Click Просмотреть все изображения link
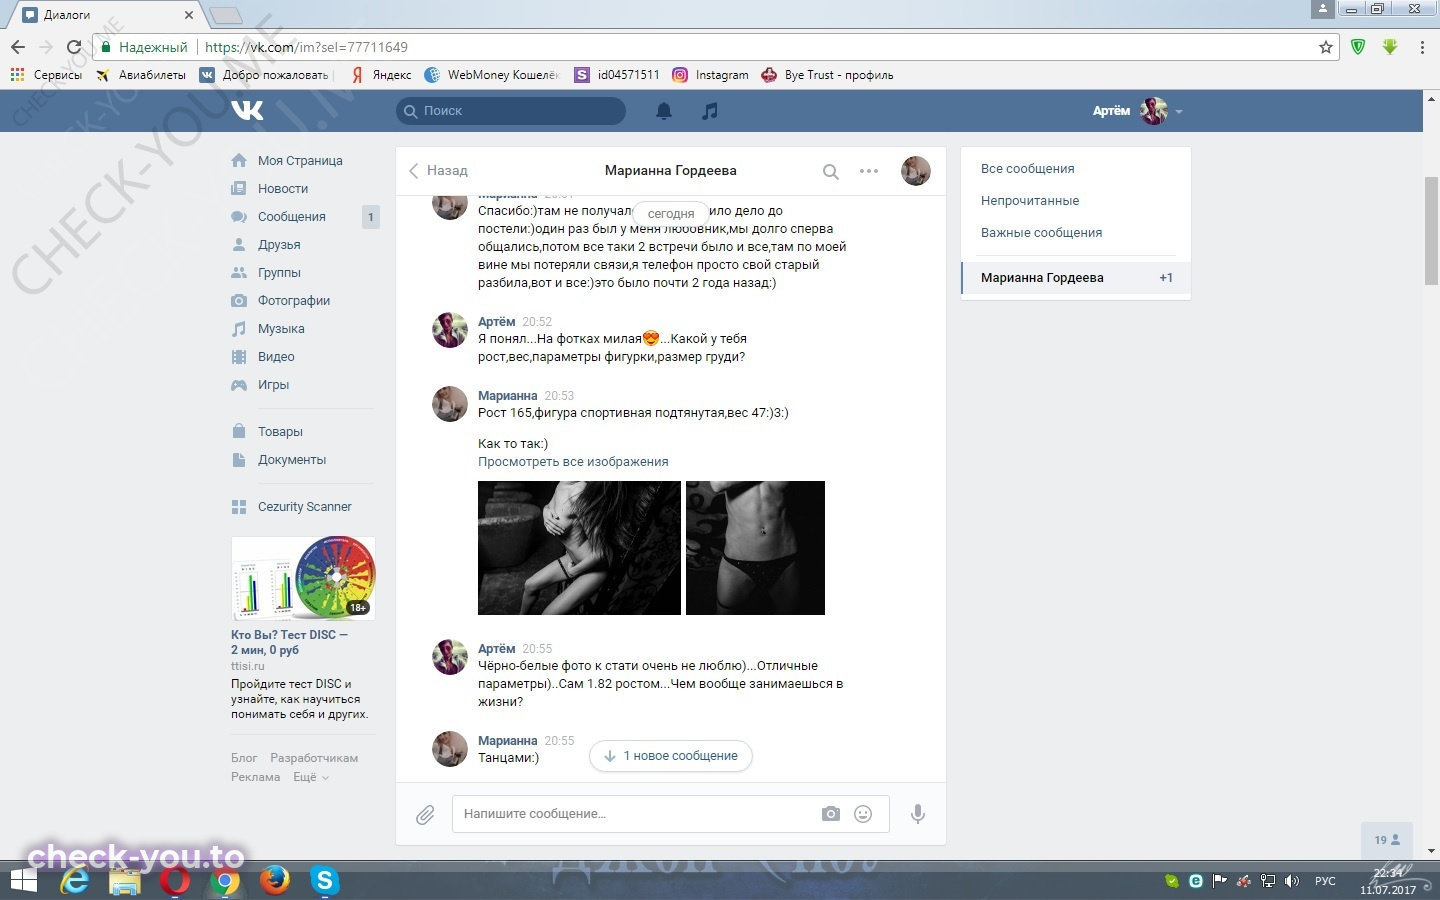This screenshot has height=900, width=1440. [573, 462]
